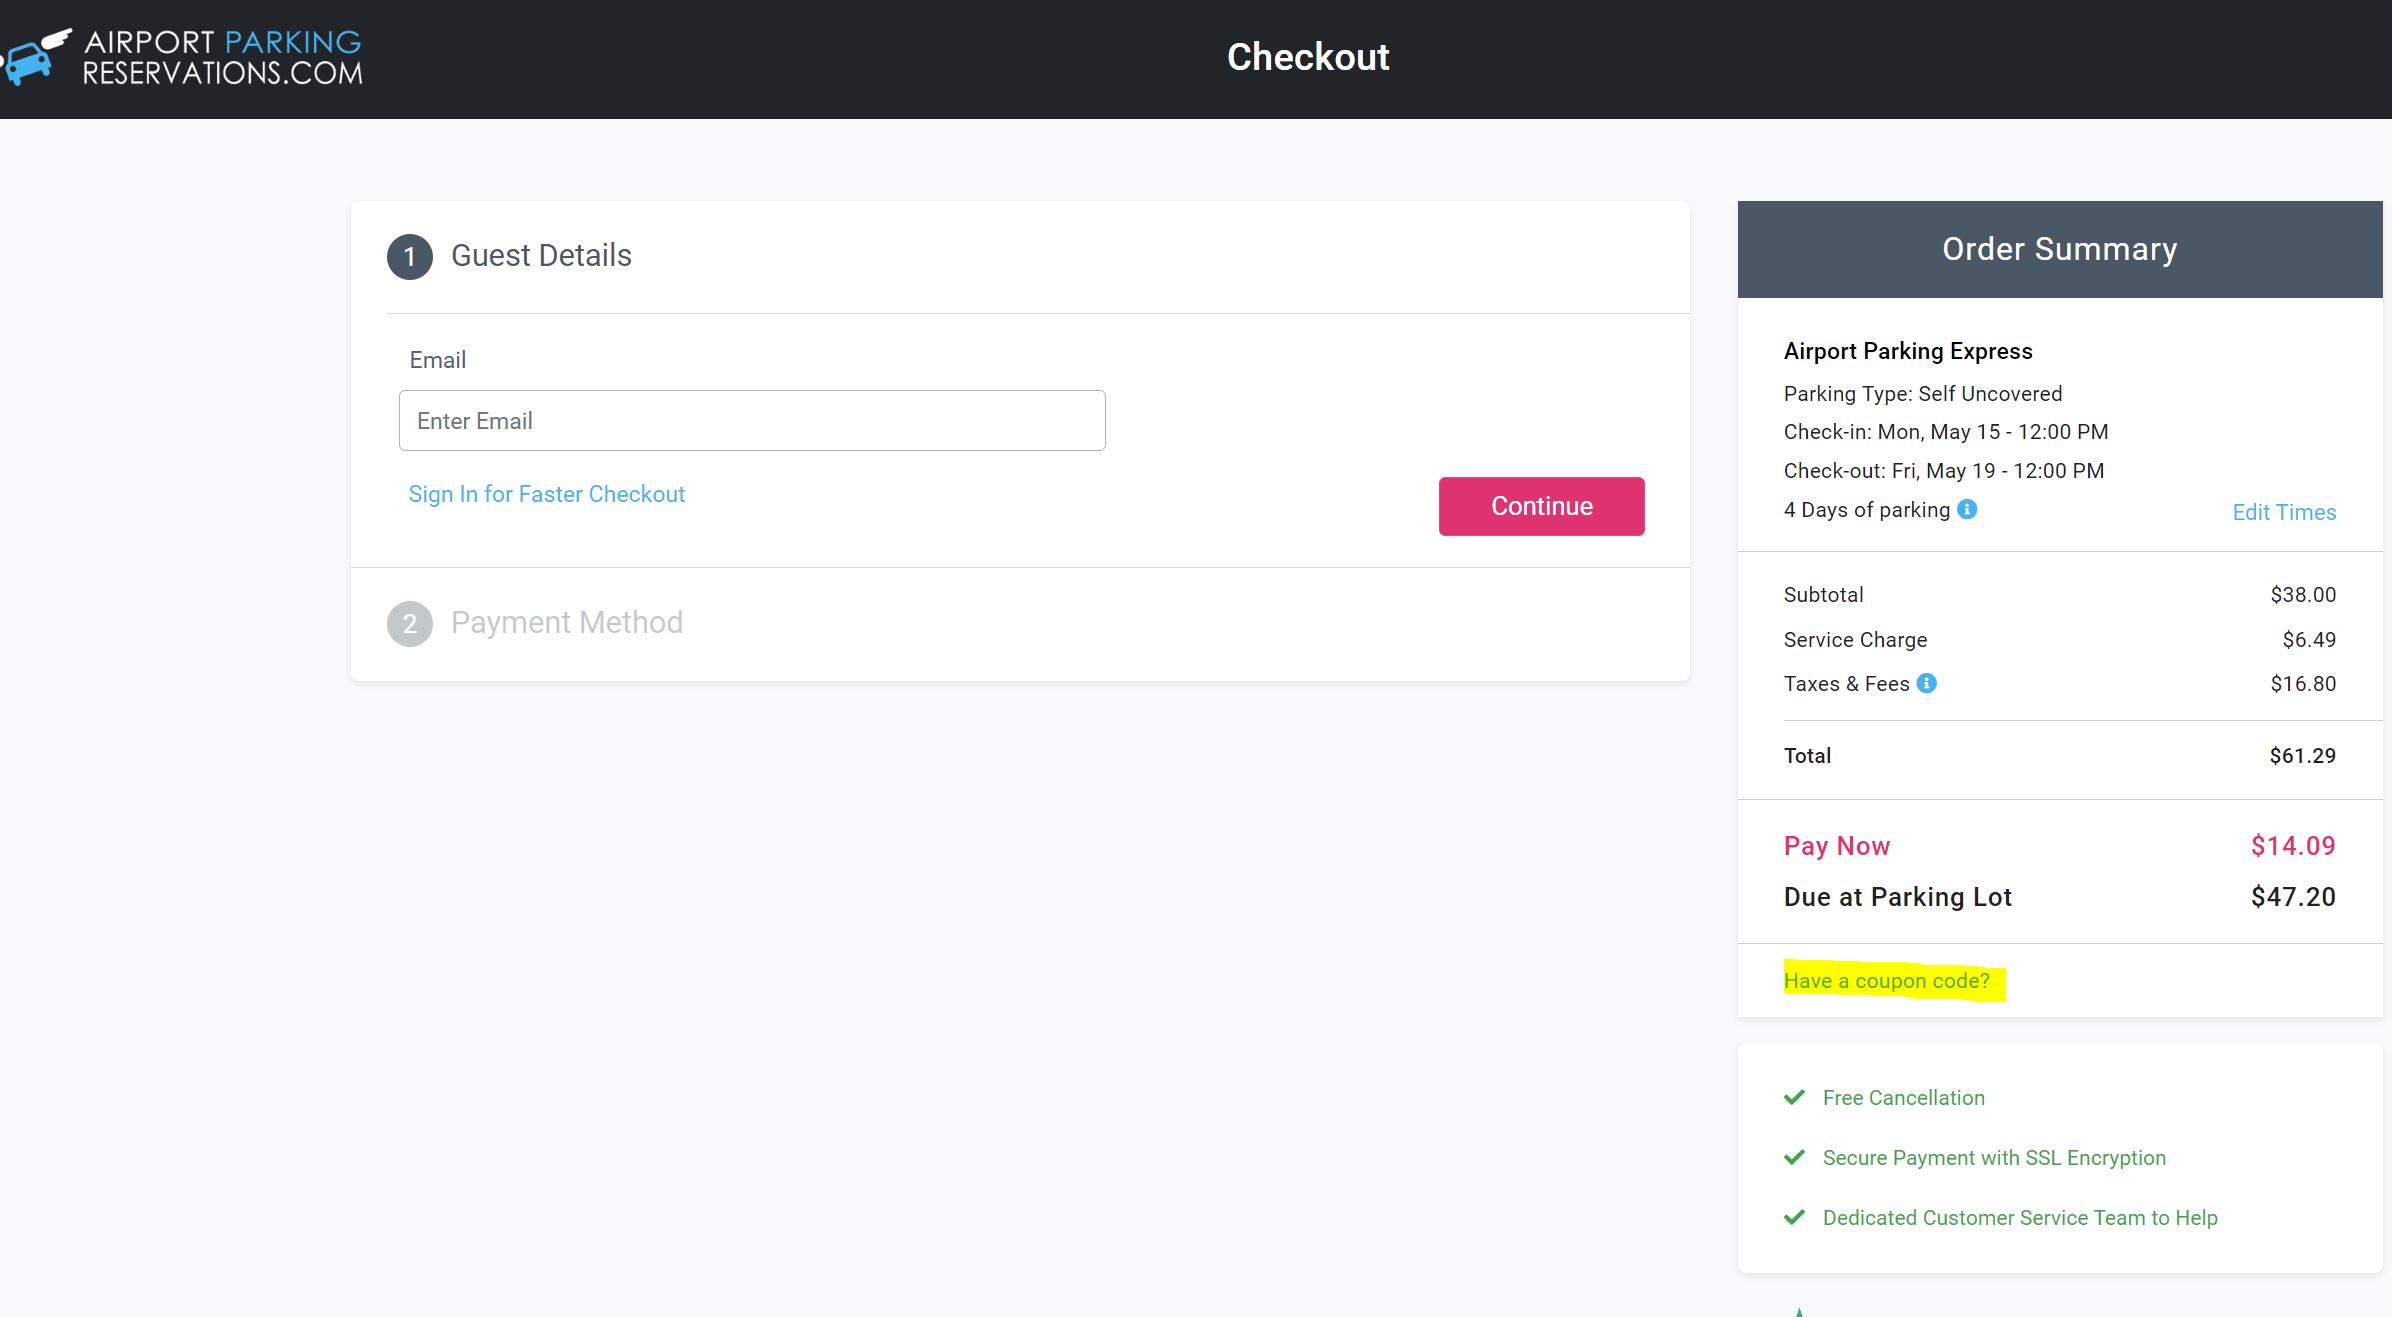This screenshot has width=2392, height=1317.
Task: Click info icon next to Days of parking
Action: 1967,509
